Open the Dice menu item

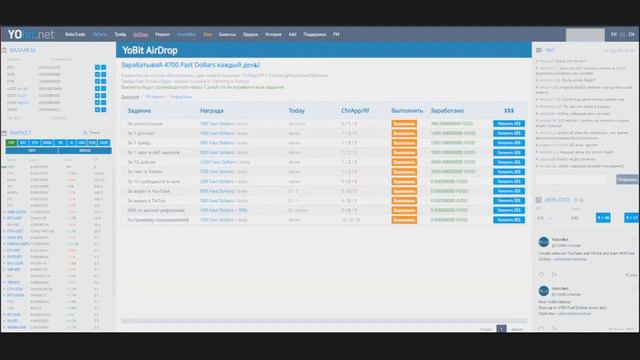point(207,34)
